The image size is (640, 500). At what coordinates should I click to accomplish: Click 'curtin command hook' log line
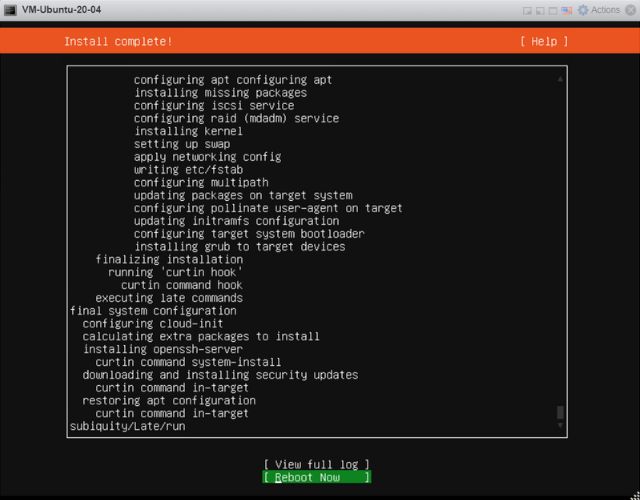[182, 285]
